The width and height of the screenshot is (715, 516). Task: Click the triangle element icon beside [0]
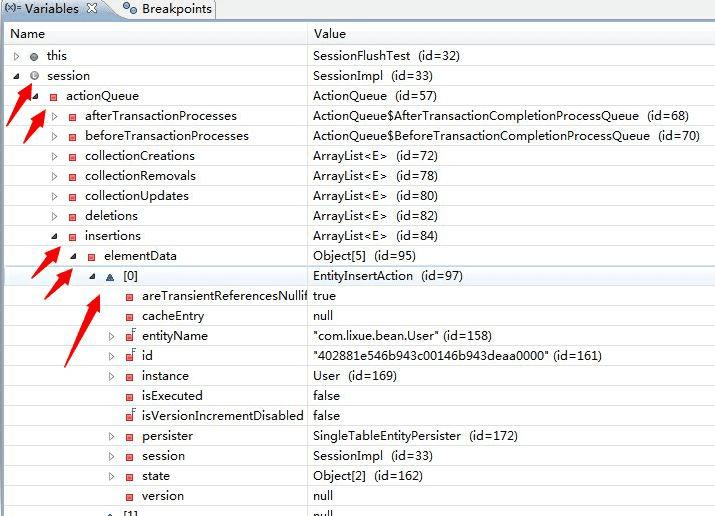click(110, 277)
